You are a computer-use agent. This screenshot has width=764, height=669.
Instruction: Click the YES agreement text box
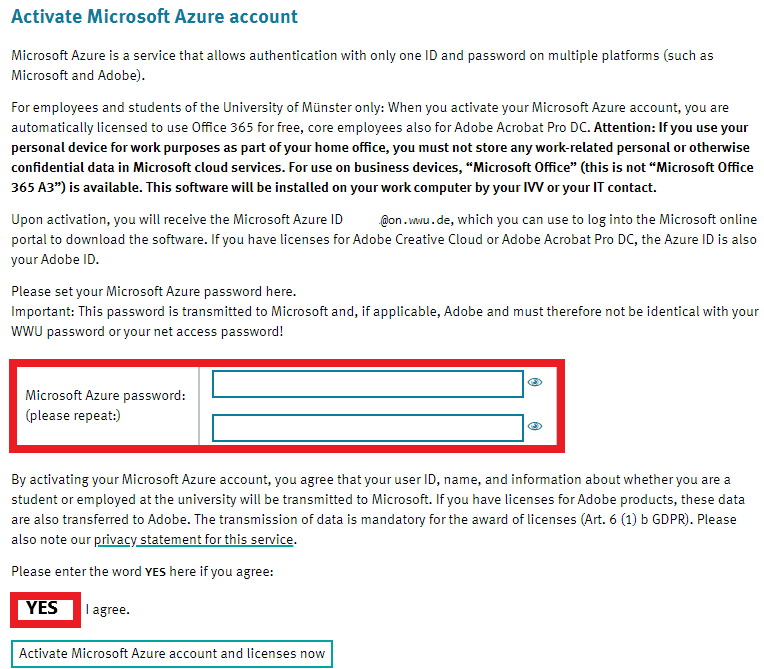[43, 608]
